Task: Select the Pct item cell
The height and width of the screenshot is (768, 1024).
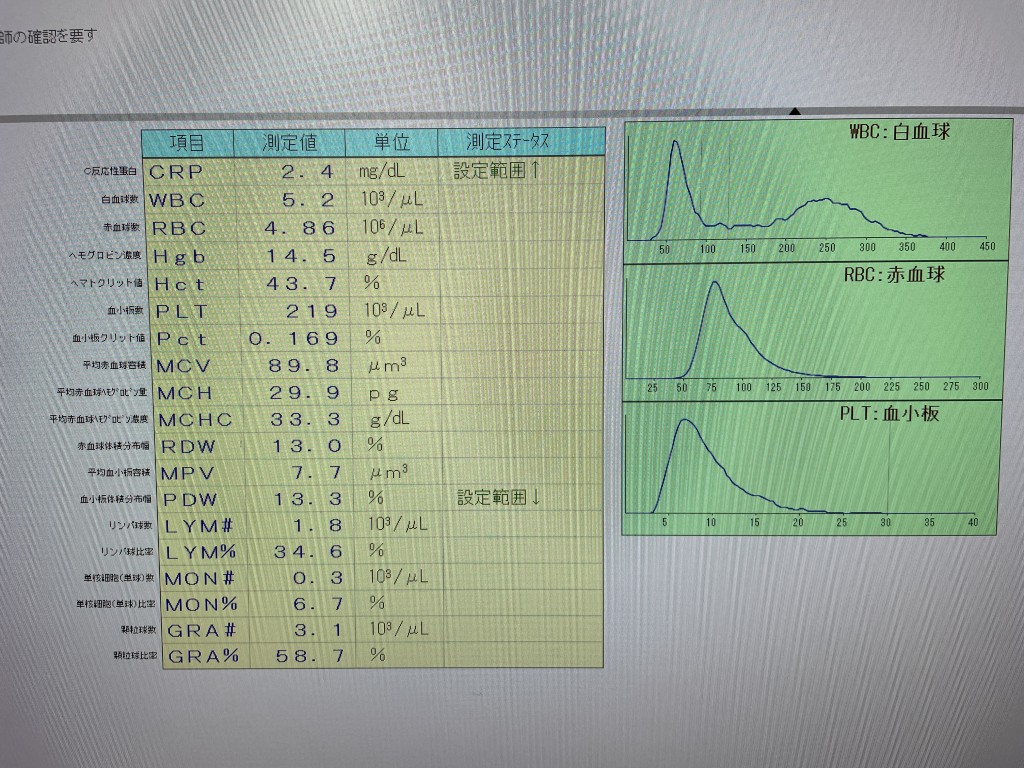Action: [x=198, y=340]
